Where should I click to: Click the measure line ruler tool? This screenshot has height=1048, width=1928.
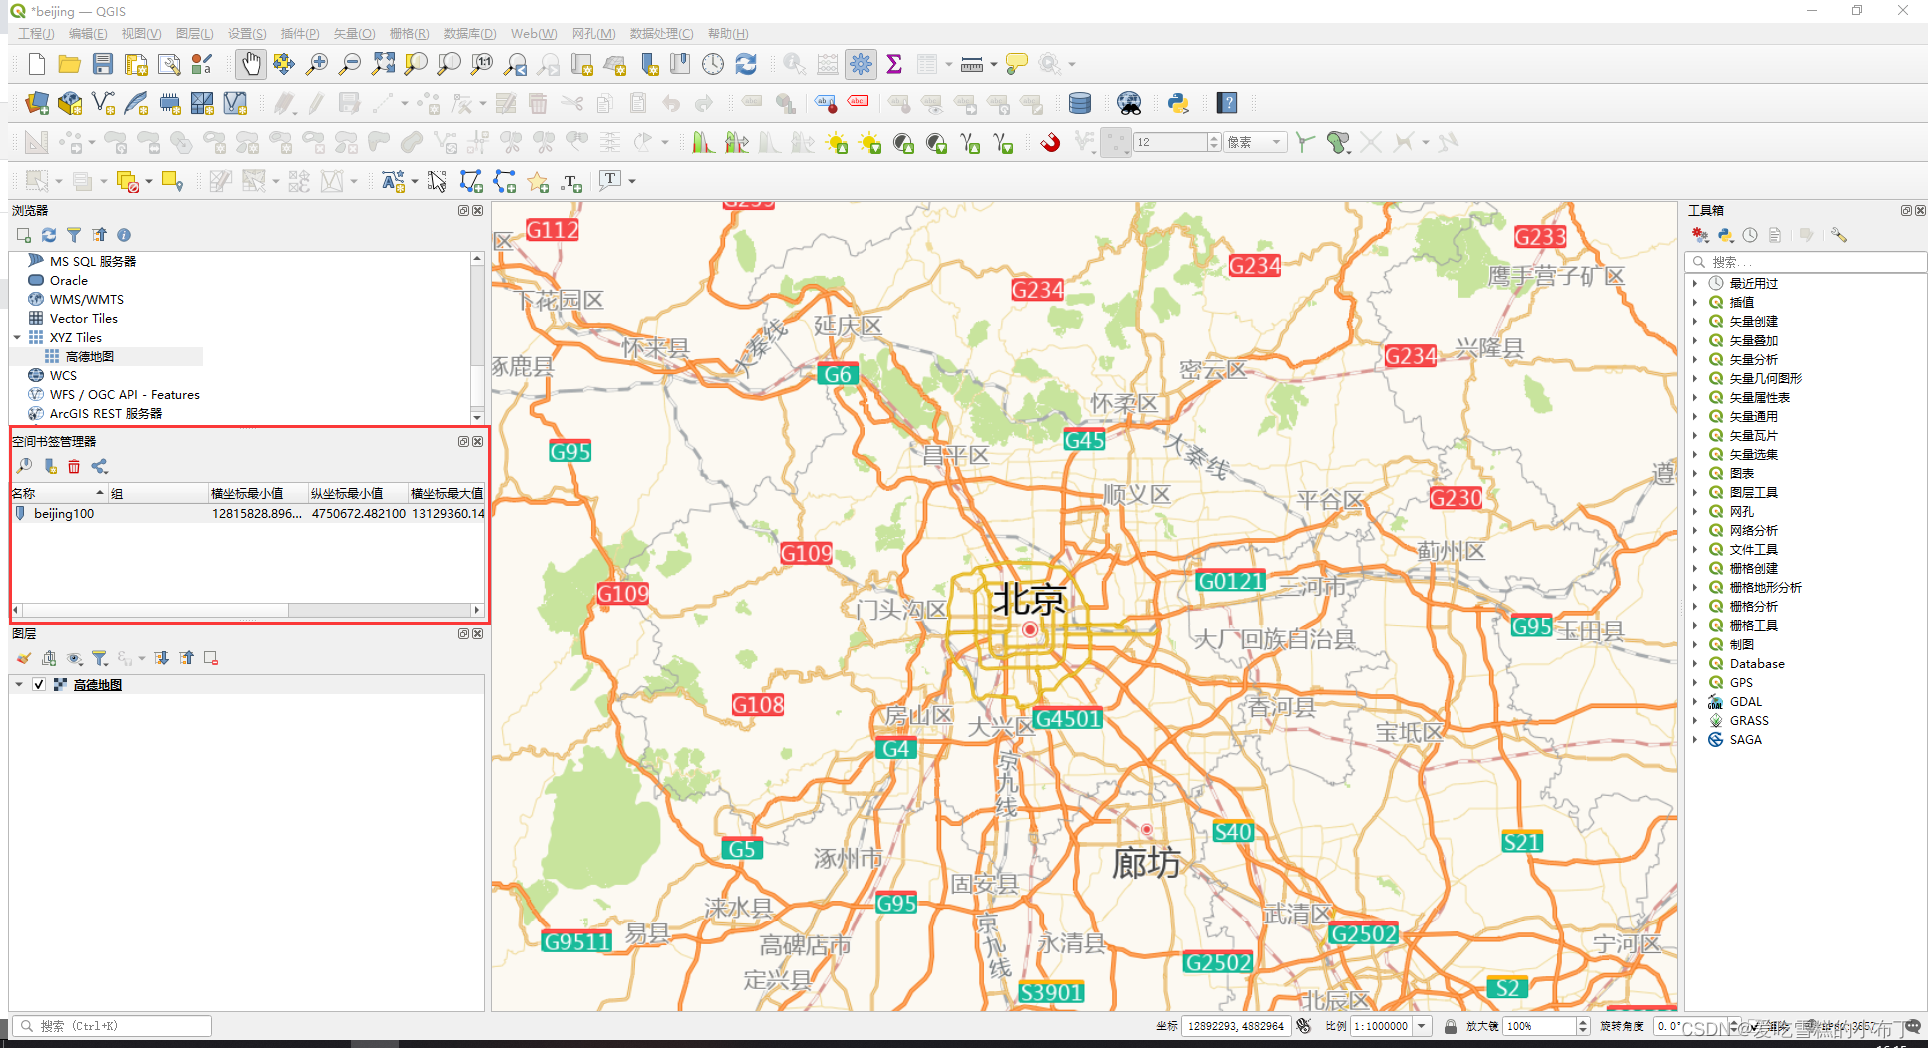coord(972,65)
